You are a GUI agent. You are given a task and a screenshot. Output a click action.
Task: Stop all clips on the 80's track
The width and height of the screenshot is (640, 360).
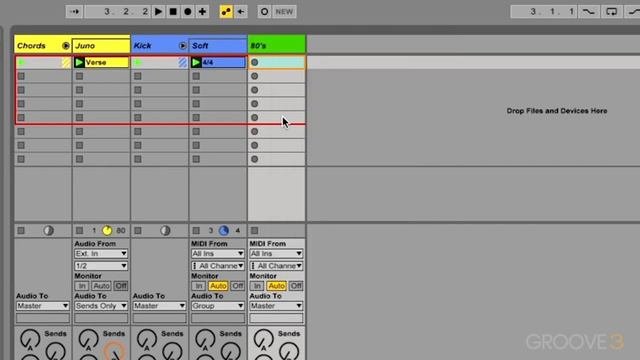pyautogui.click(x=255, y=231)
